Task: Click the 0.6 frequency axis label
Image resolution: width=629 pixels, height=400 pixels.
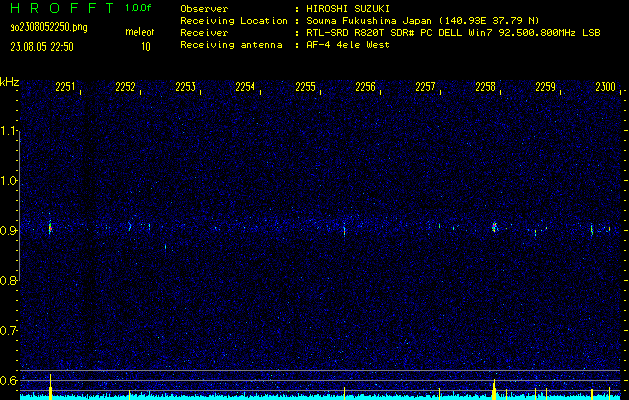Action: coord(9,380)
